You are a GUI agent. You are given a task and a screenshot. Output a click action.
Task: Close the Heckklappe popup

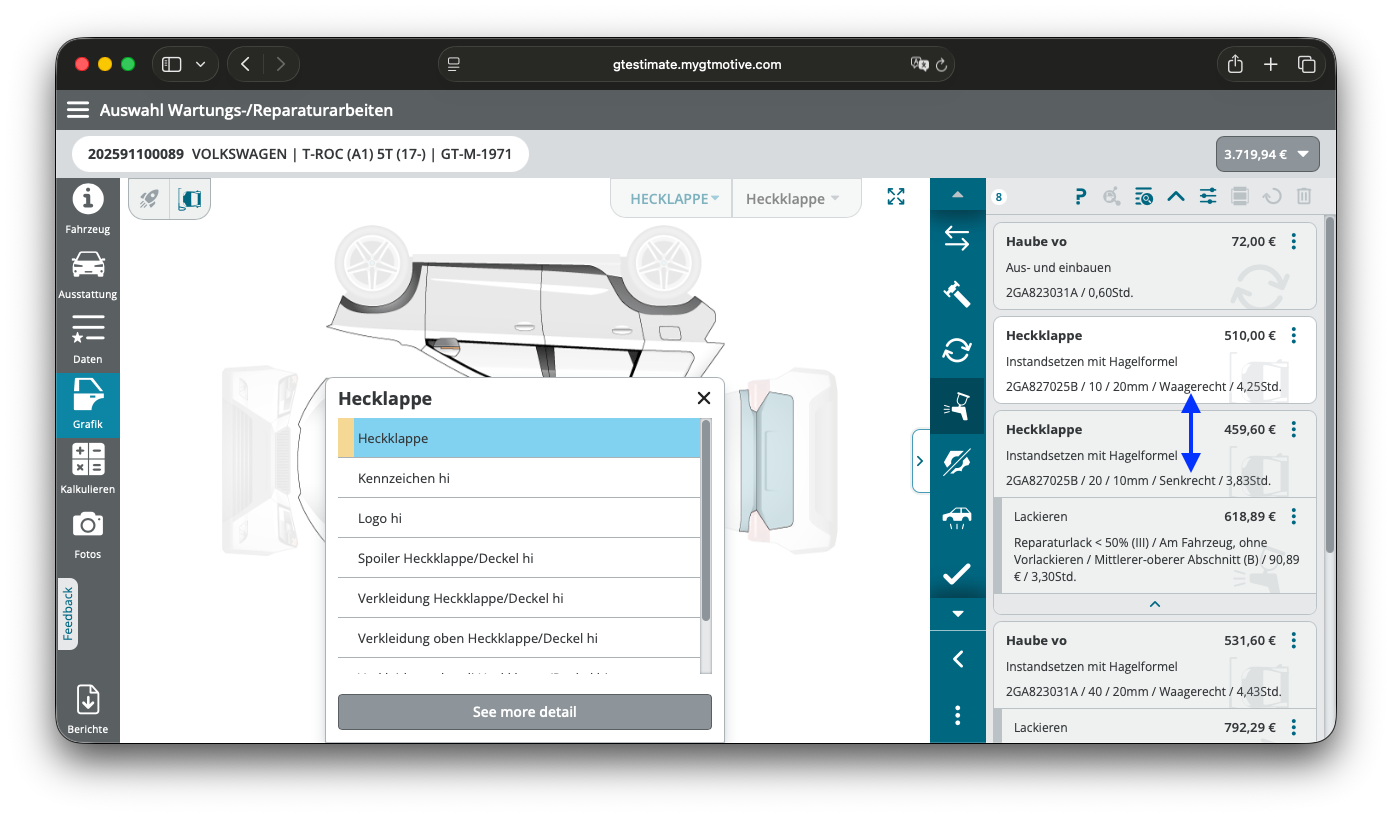coord(704,398)
